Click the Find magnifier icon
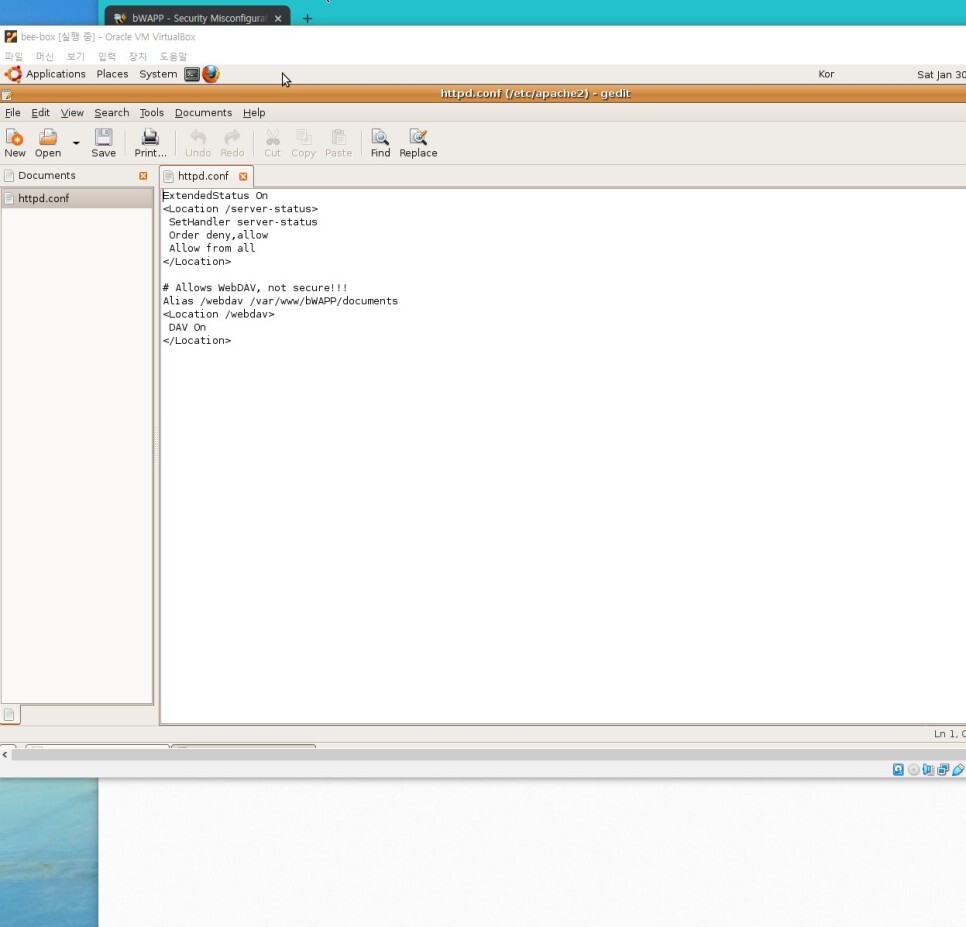Screen dimensions: 966x927 pyautogui.click(x=380, y=137)
